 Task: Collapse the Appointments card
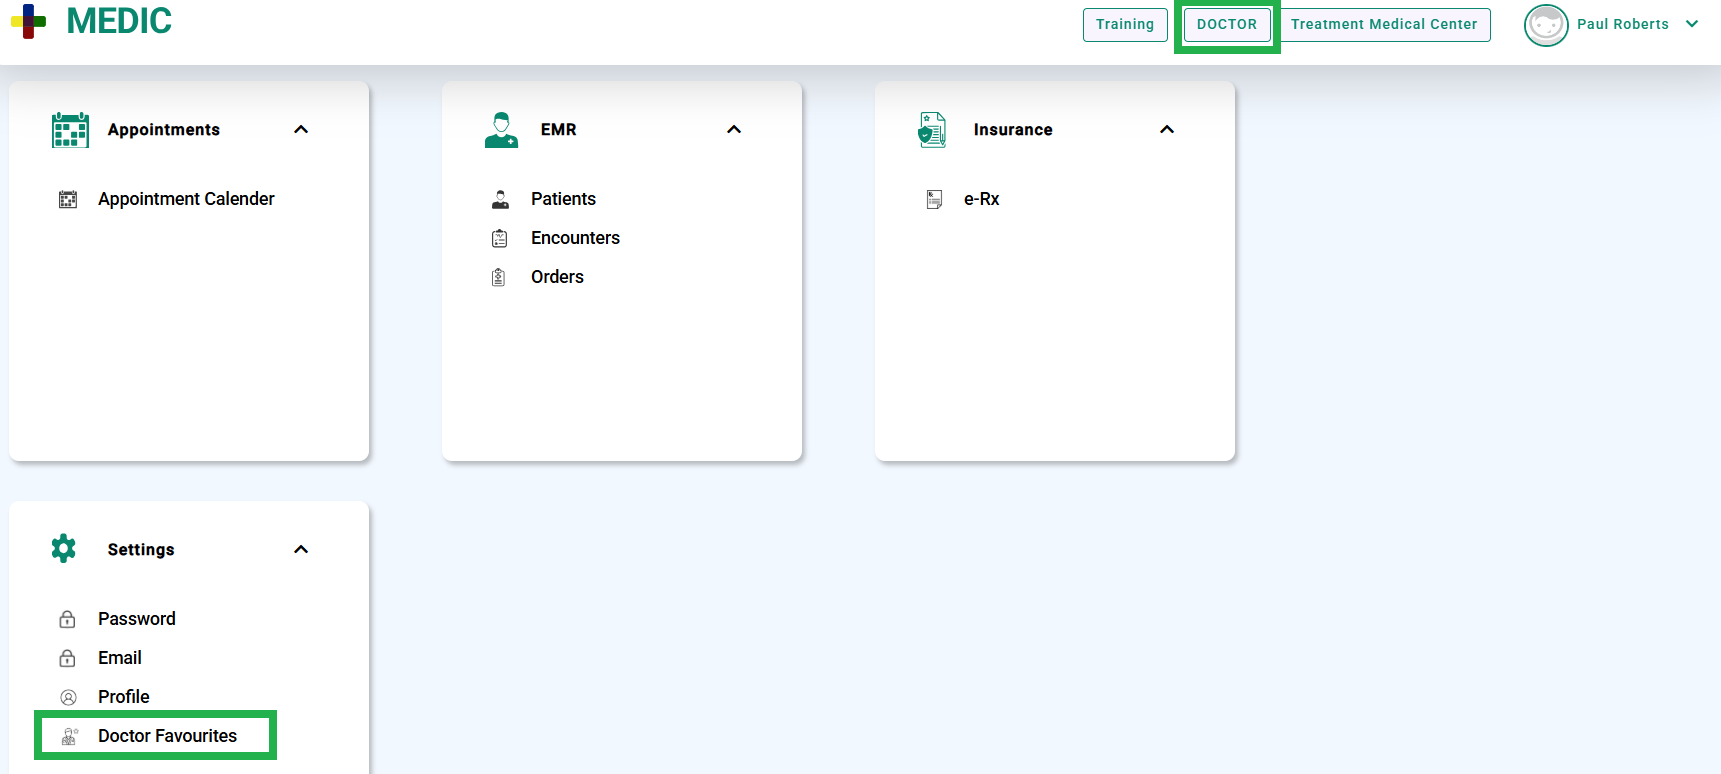tap(301, 130)
